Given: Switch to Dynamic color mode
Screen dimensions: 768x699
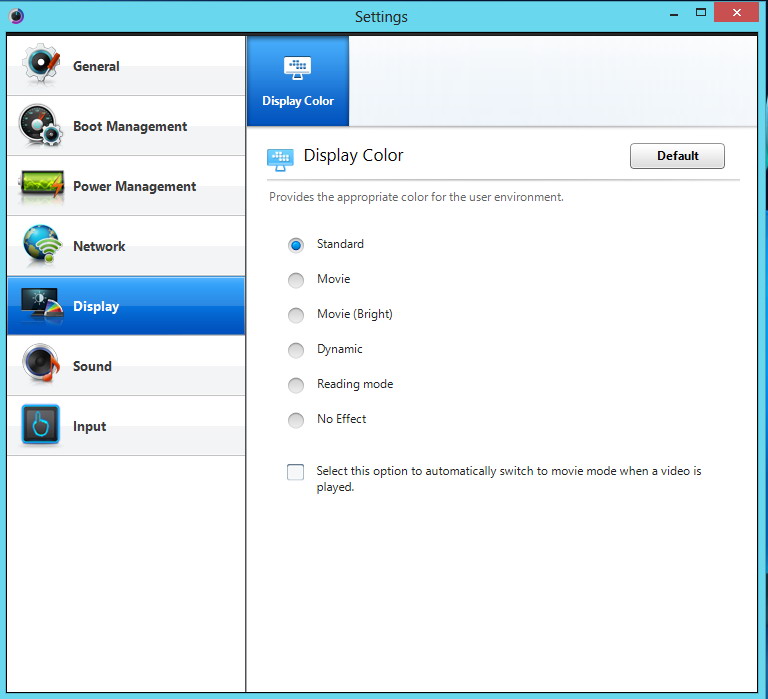Looking at the screenshot, I should click(x=296, y=350).
